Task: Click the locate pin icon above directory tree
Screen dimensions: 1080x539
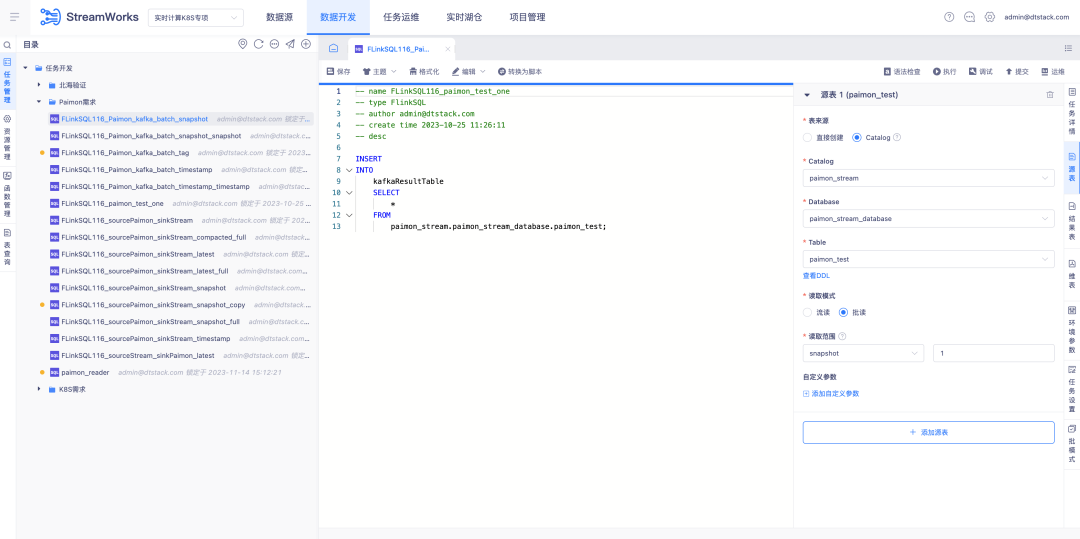Action: (242, 44)
